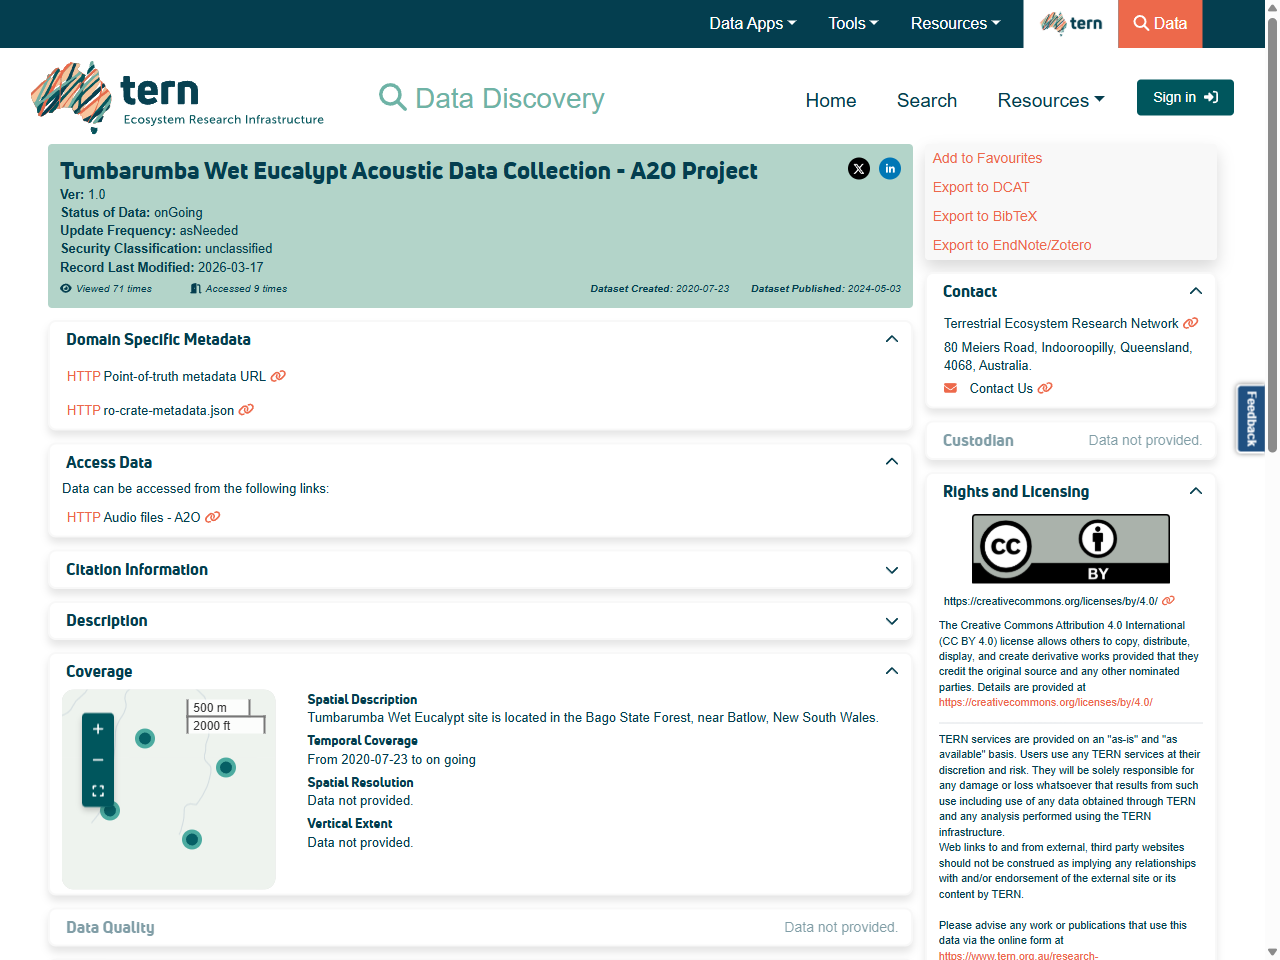This screenshot has width=1280, height=960.
Task: Open link icon beside Point-of-truth metadata URL
Action: (x=278, y=376)
